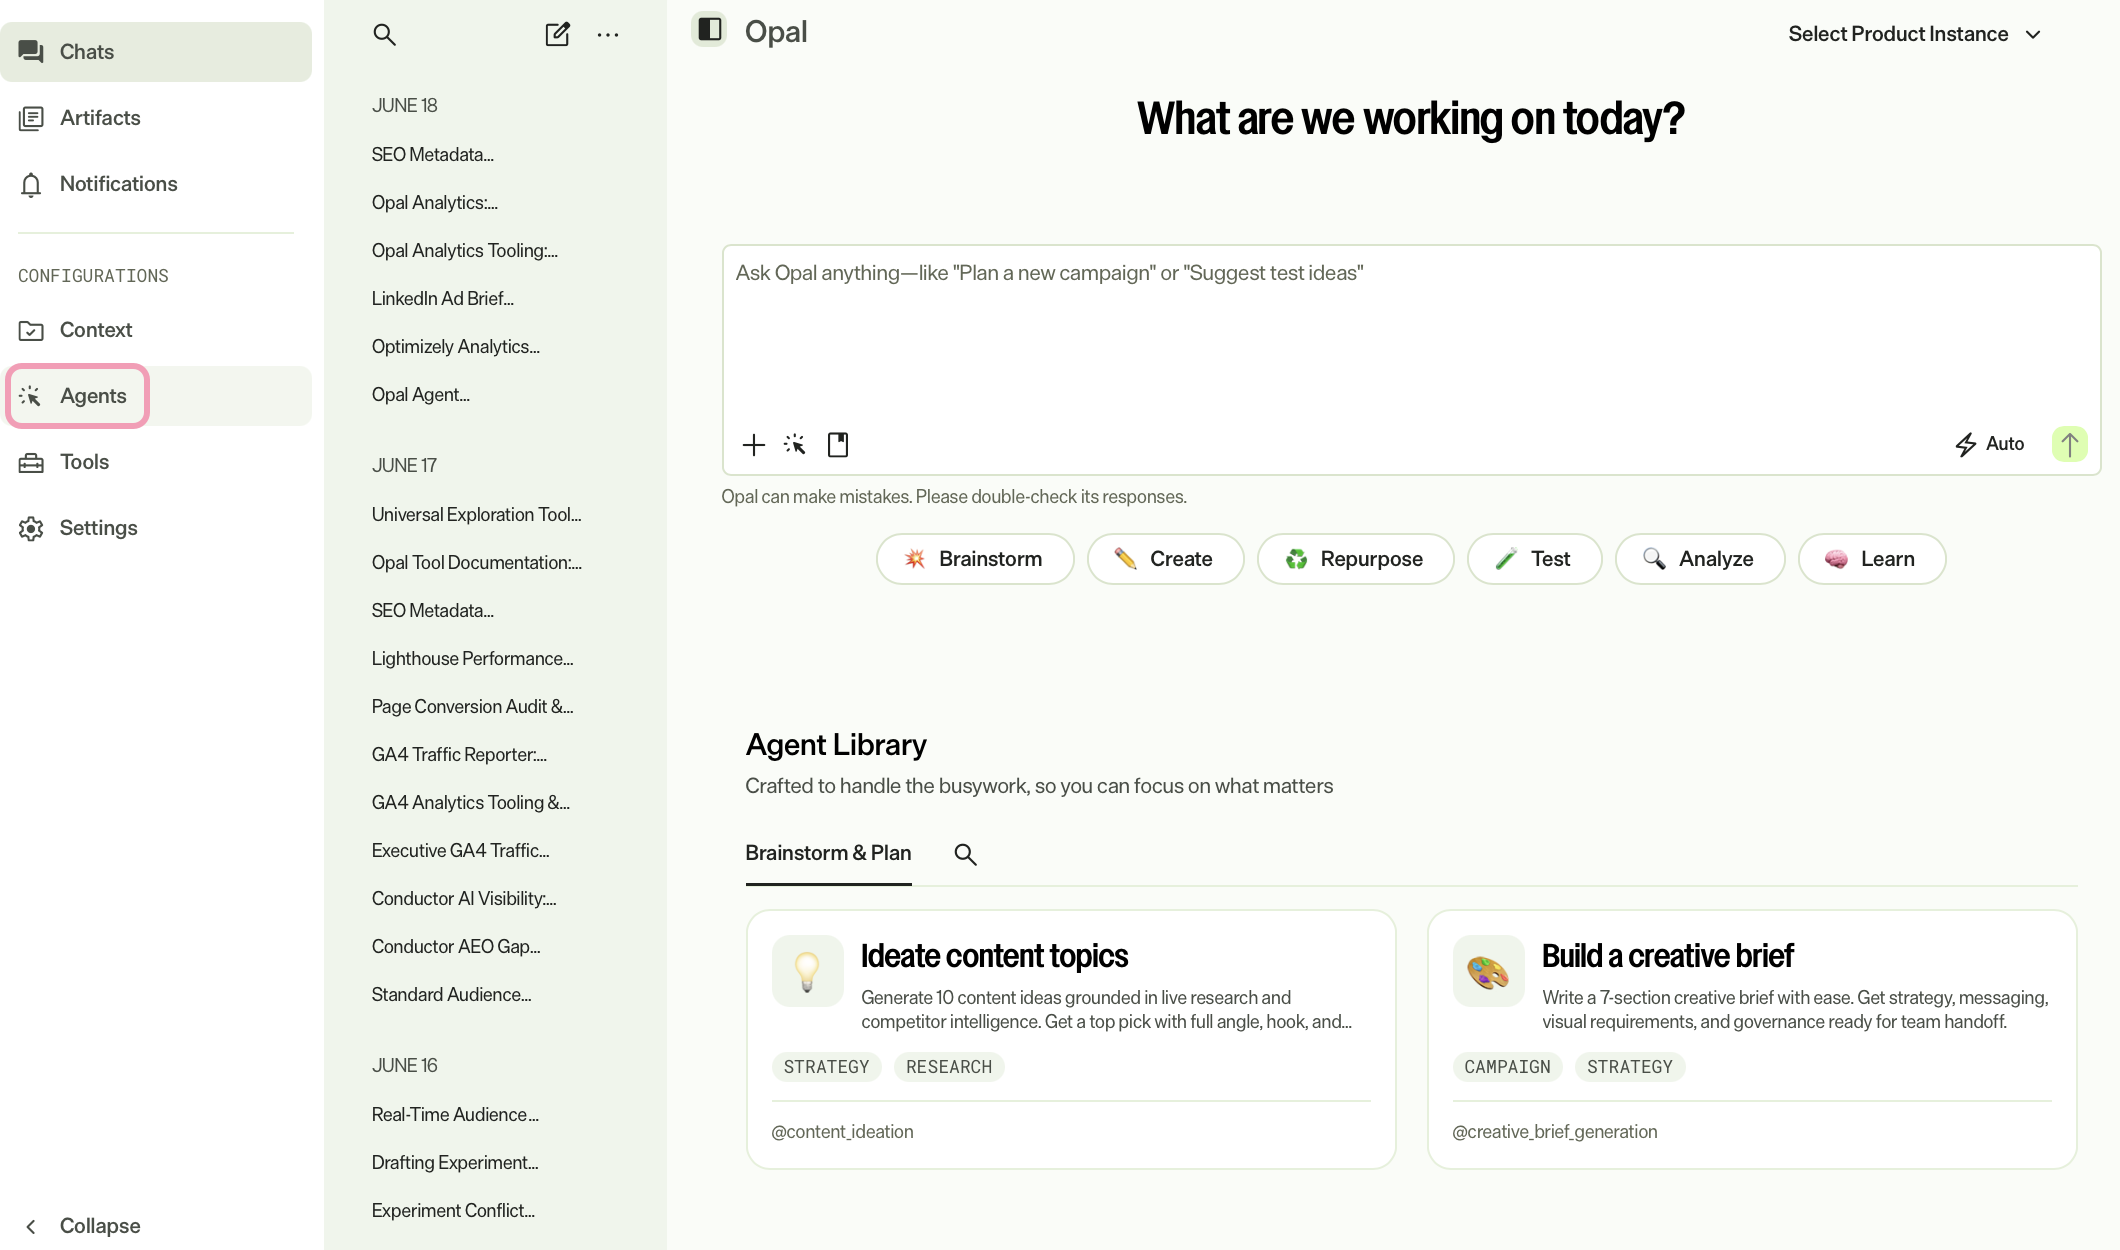Open Drafting Experiment chat
The width and height of the screenshot is (2120, 1250).
coord(455,1163)
